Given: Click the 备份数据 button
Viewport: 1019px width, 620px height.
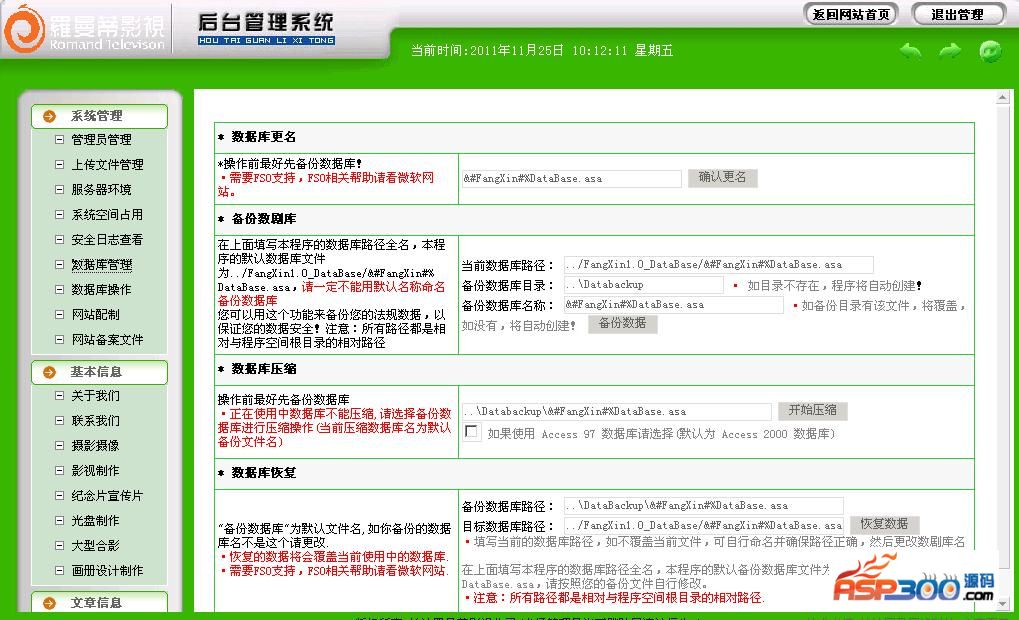Looking at the screenshot, I should point(623,324).
